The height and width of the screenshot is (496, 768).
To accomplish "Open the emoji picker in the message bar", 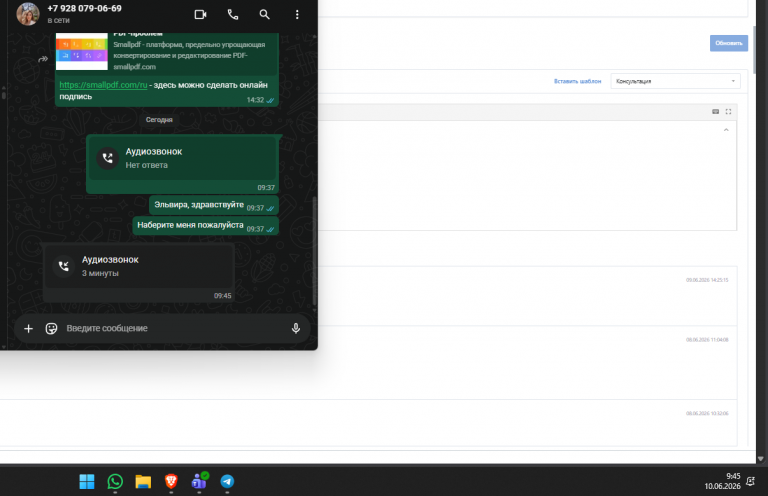I will [51, 329].
